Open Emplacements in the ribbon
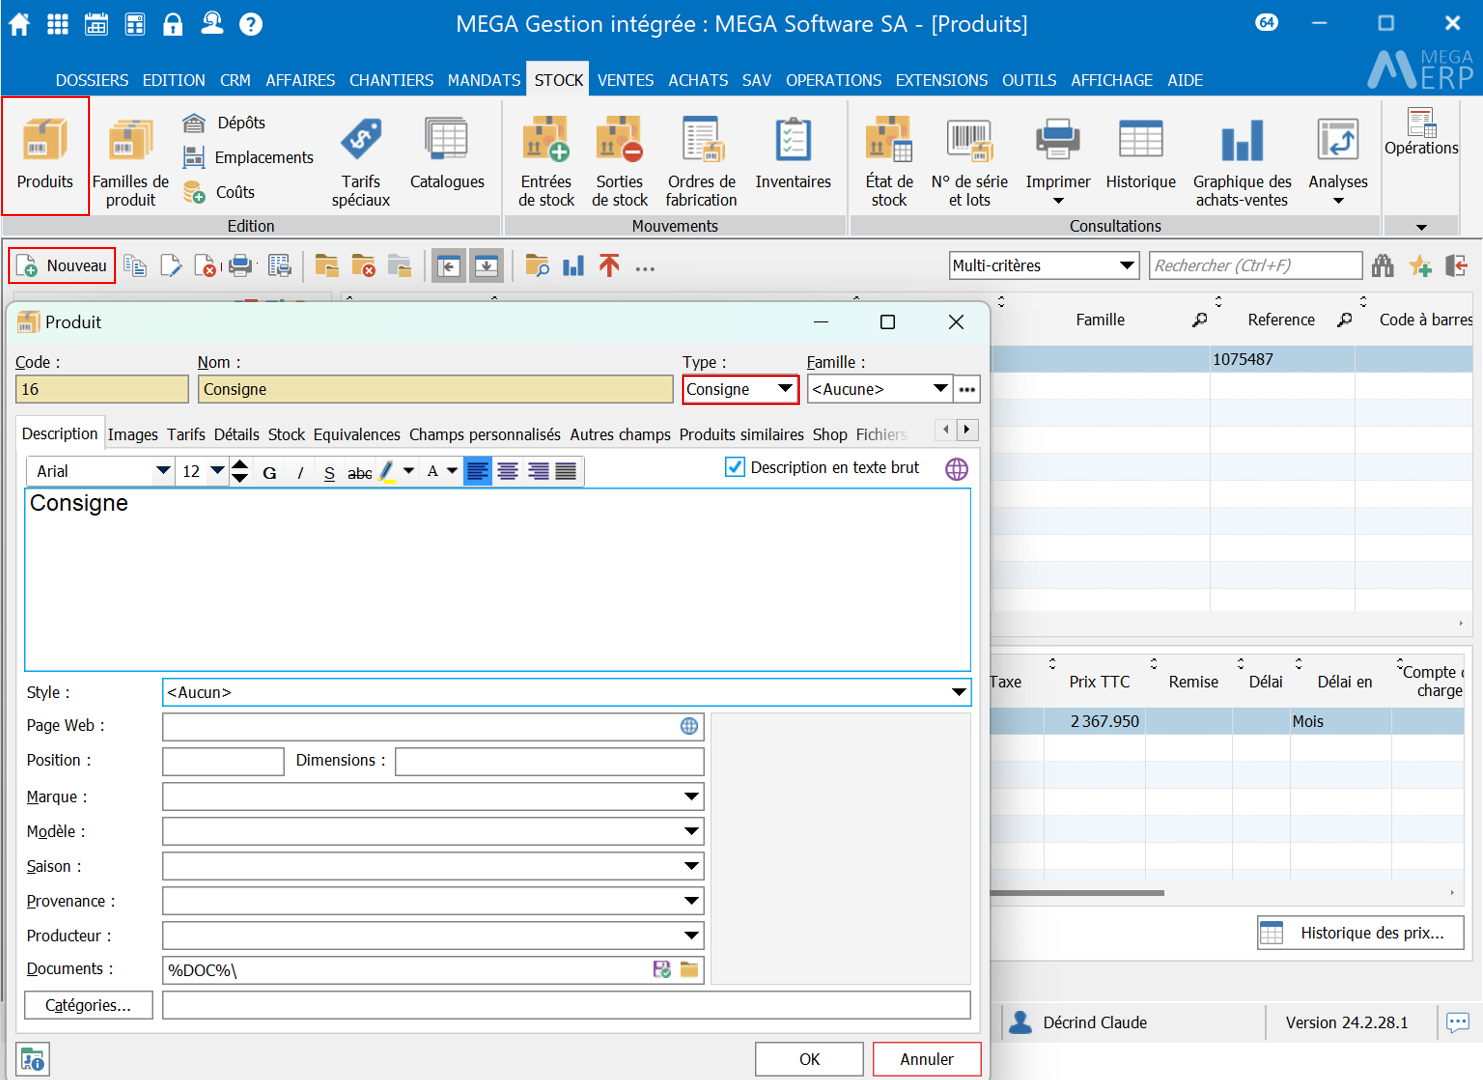 (248, 157)
